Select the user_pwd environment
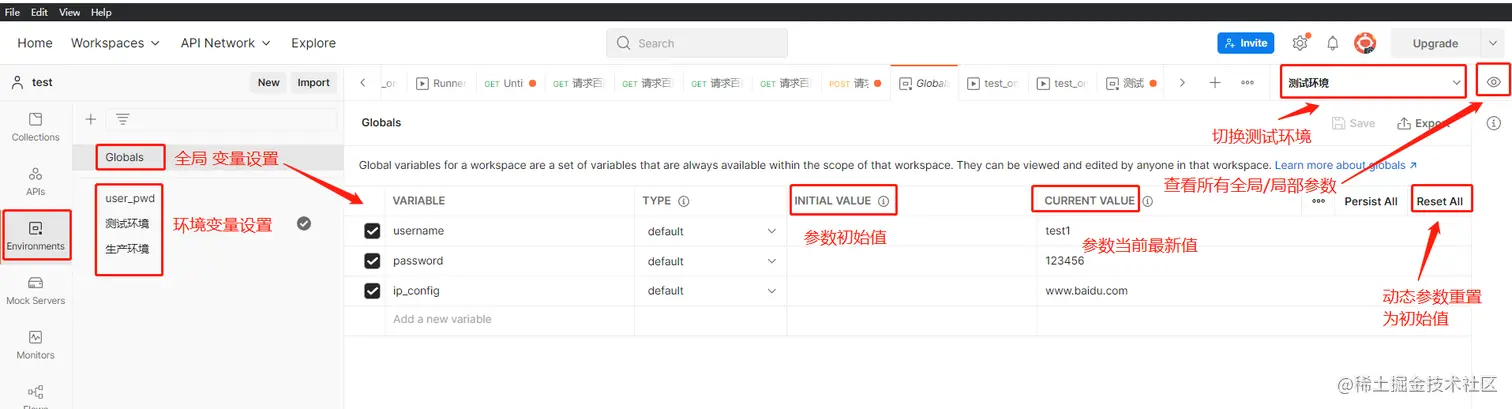The image size is (1512, 409). [130, 198]
